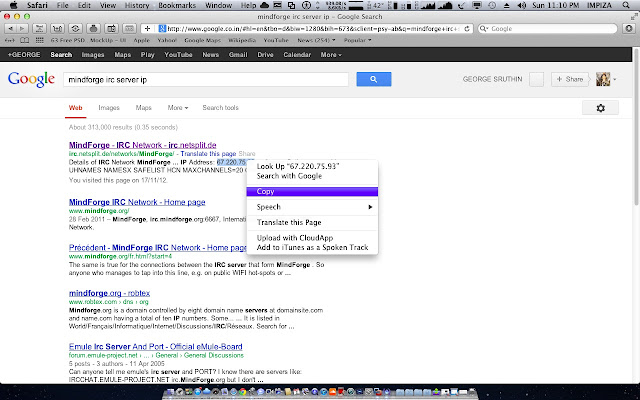Viewport: 640px width, 400px height.
Task: Open YouTube from the black Google bar
Action: click(178, 55)
